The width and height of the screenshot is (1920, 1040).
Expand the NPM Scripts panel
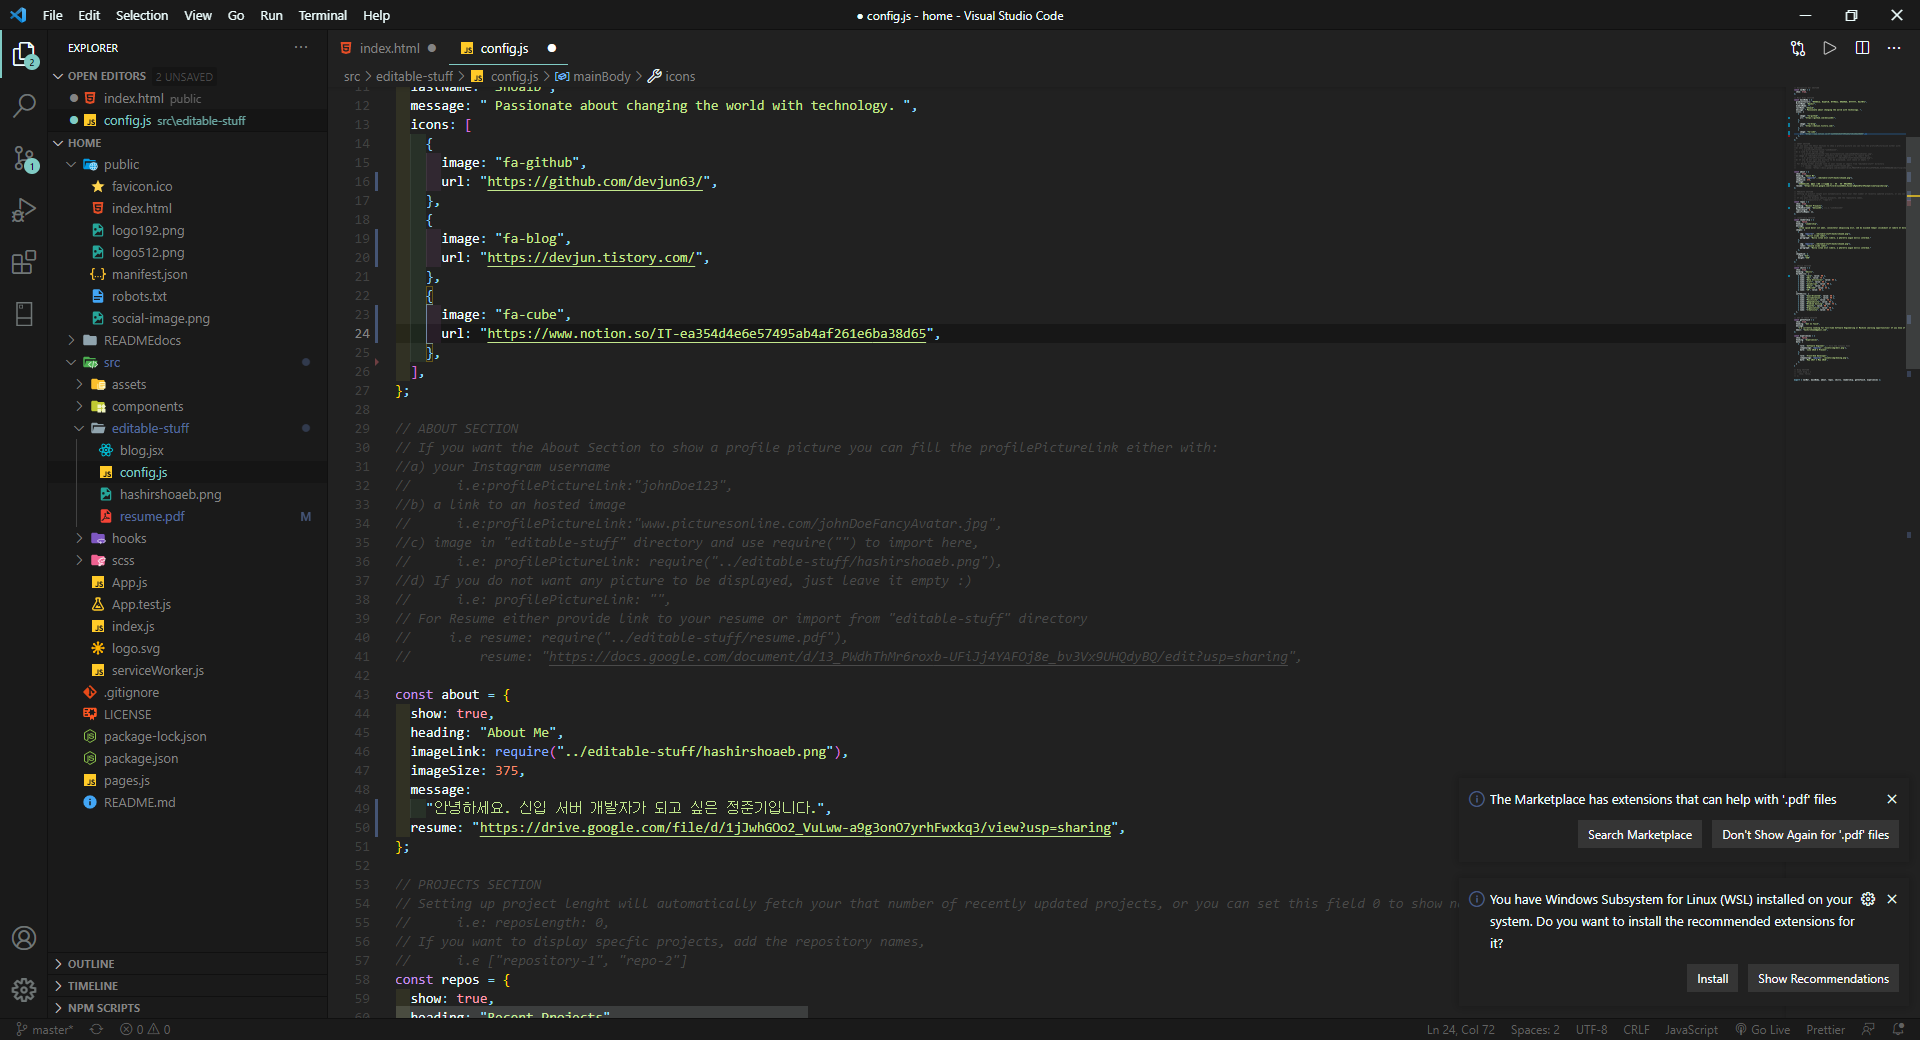(x=188, y=1008)
